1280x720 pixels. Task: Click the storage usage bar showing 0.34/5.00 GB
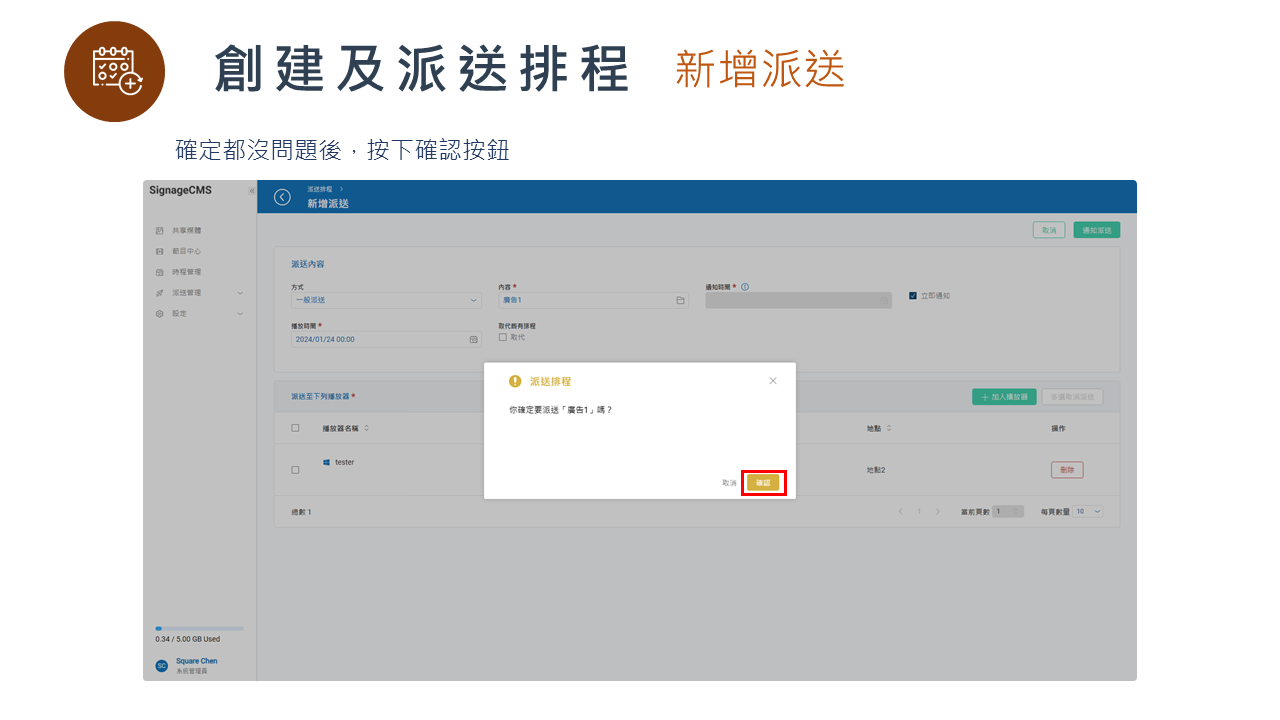tap(197, 627)
